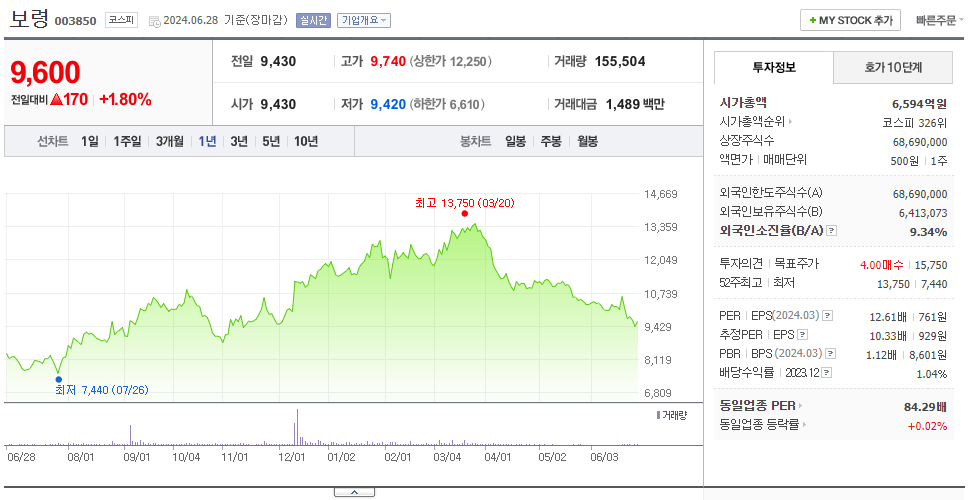Select 5년 line chart period
The height and width of the screenshot is (500, 968).
point(271,141)
